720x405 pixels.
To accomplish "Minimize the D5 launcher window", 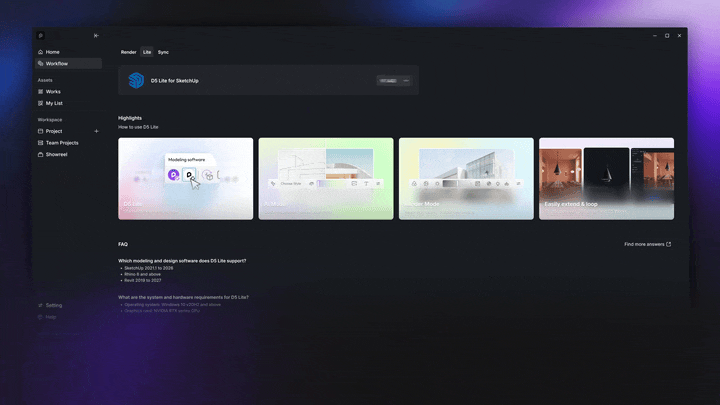I will (655, 35).
